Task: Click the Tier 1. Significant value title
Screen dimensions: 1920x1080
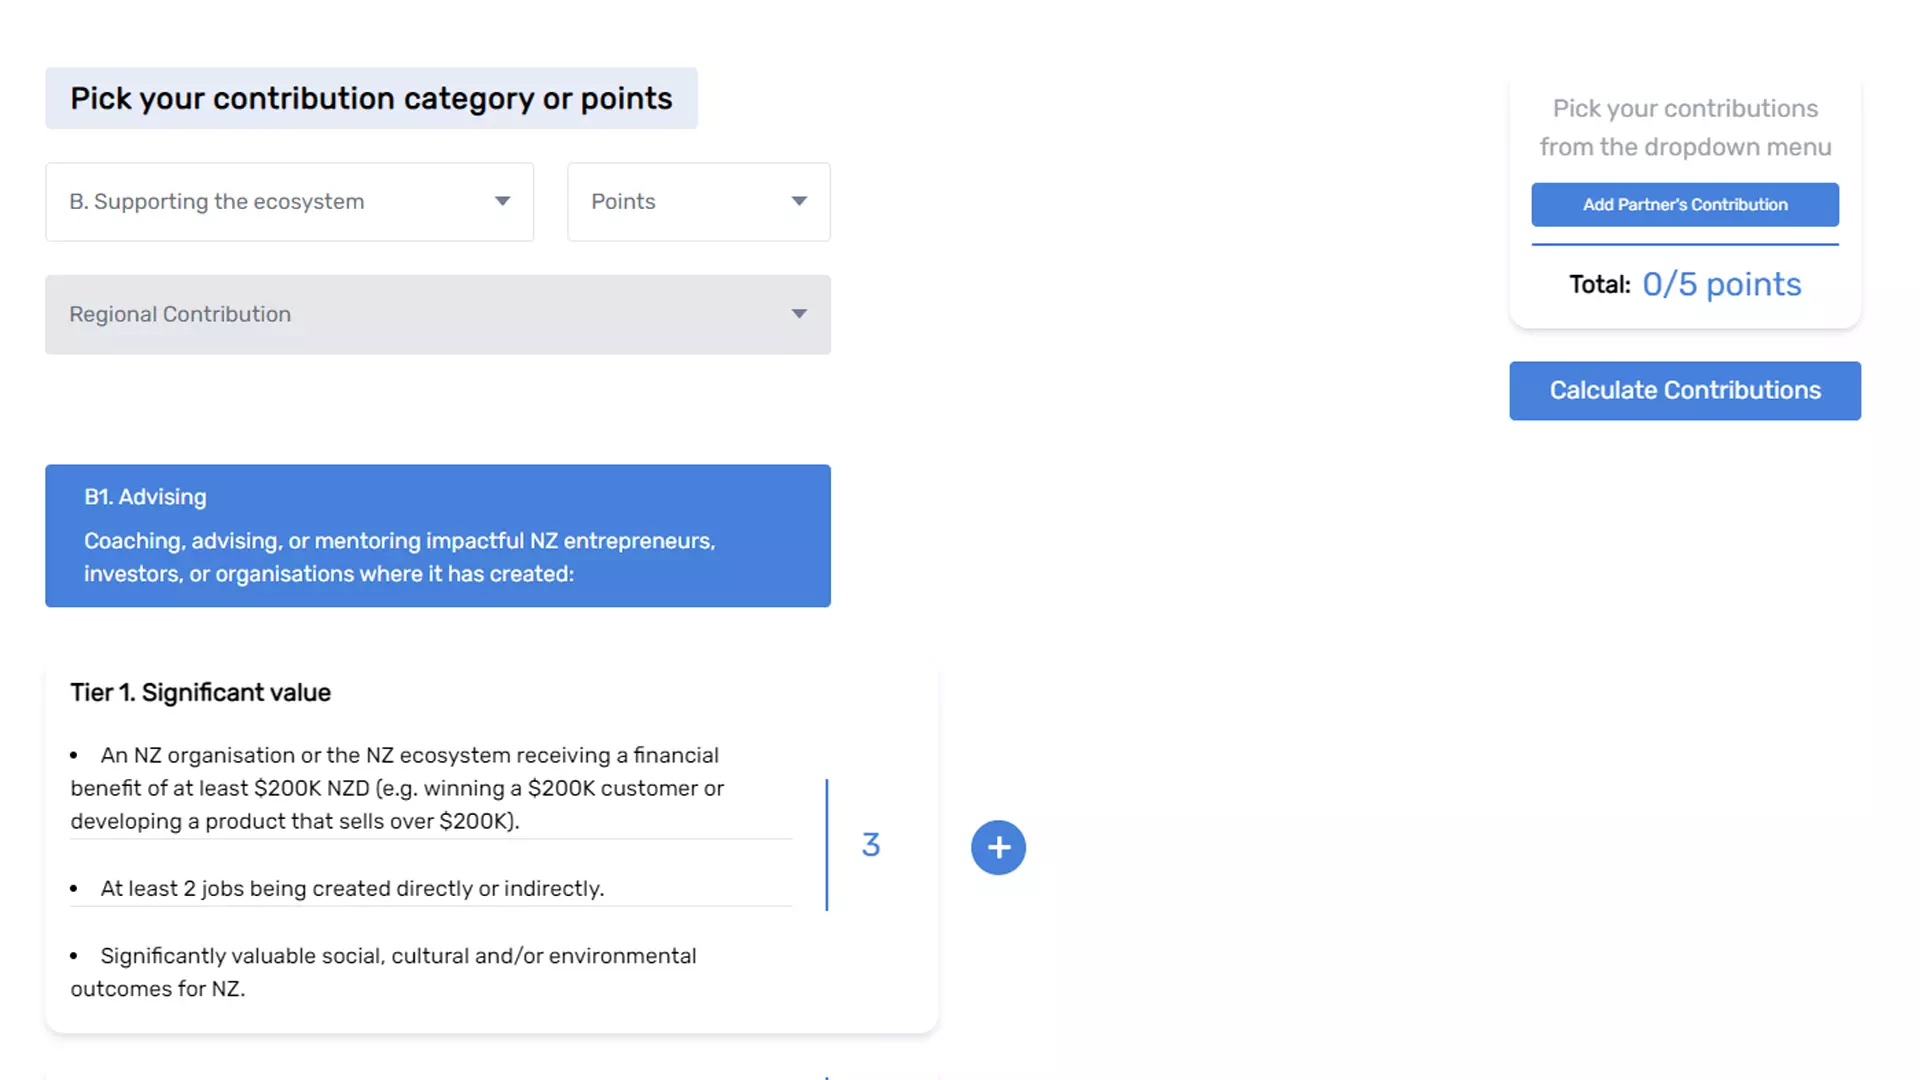Action: coord(200,692)
